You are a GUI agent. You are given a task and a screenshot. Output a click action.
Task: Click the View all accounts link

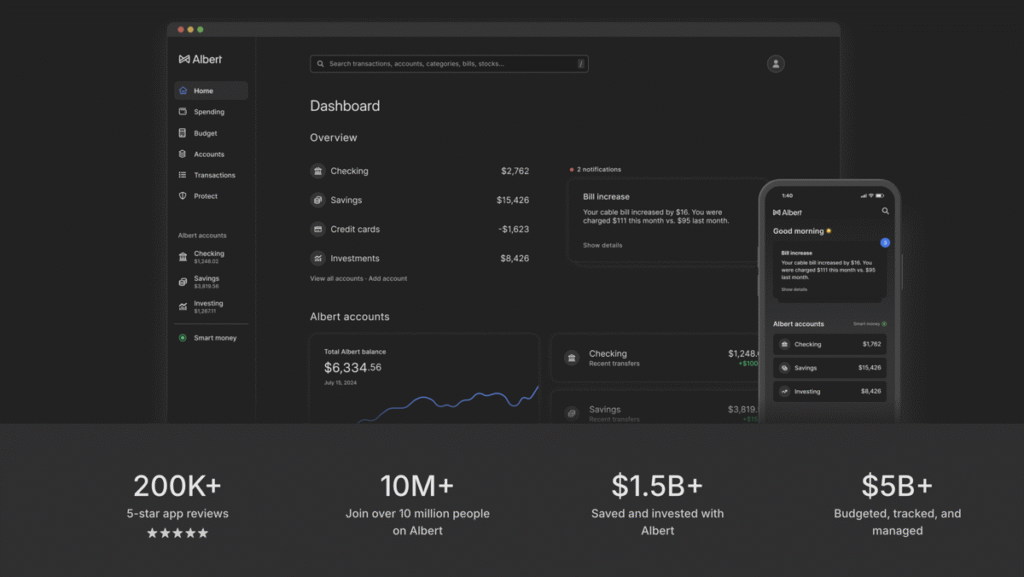pyautogui.click(x=336, y=279)
